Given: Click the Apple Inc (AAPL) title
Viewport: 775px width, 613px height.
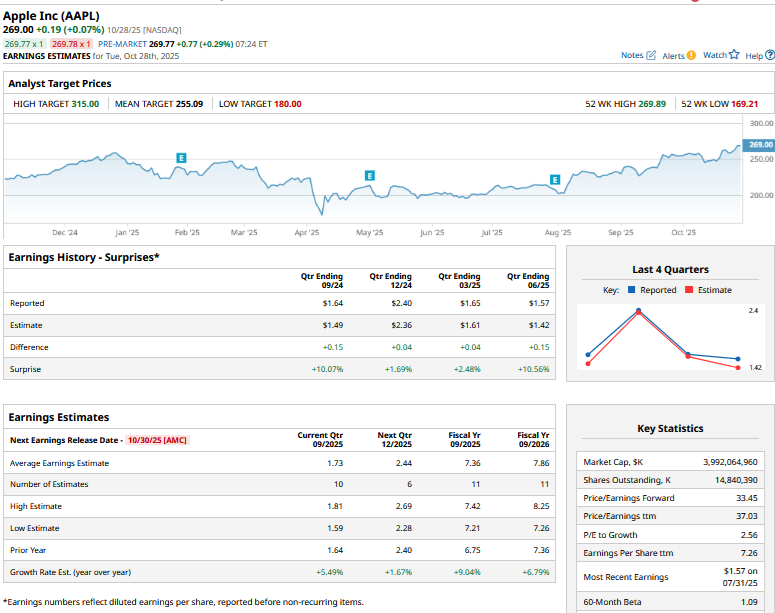Looking at the screenshot, I should coord(51,16).
